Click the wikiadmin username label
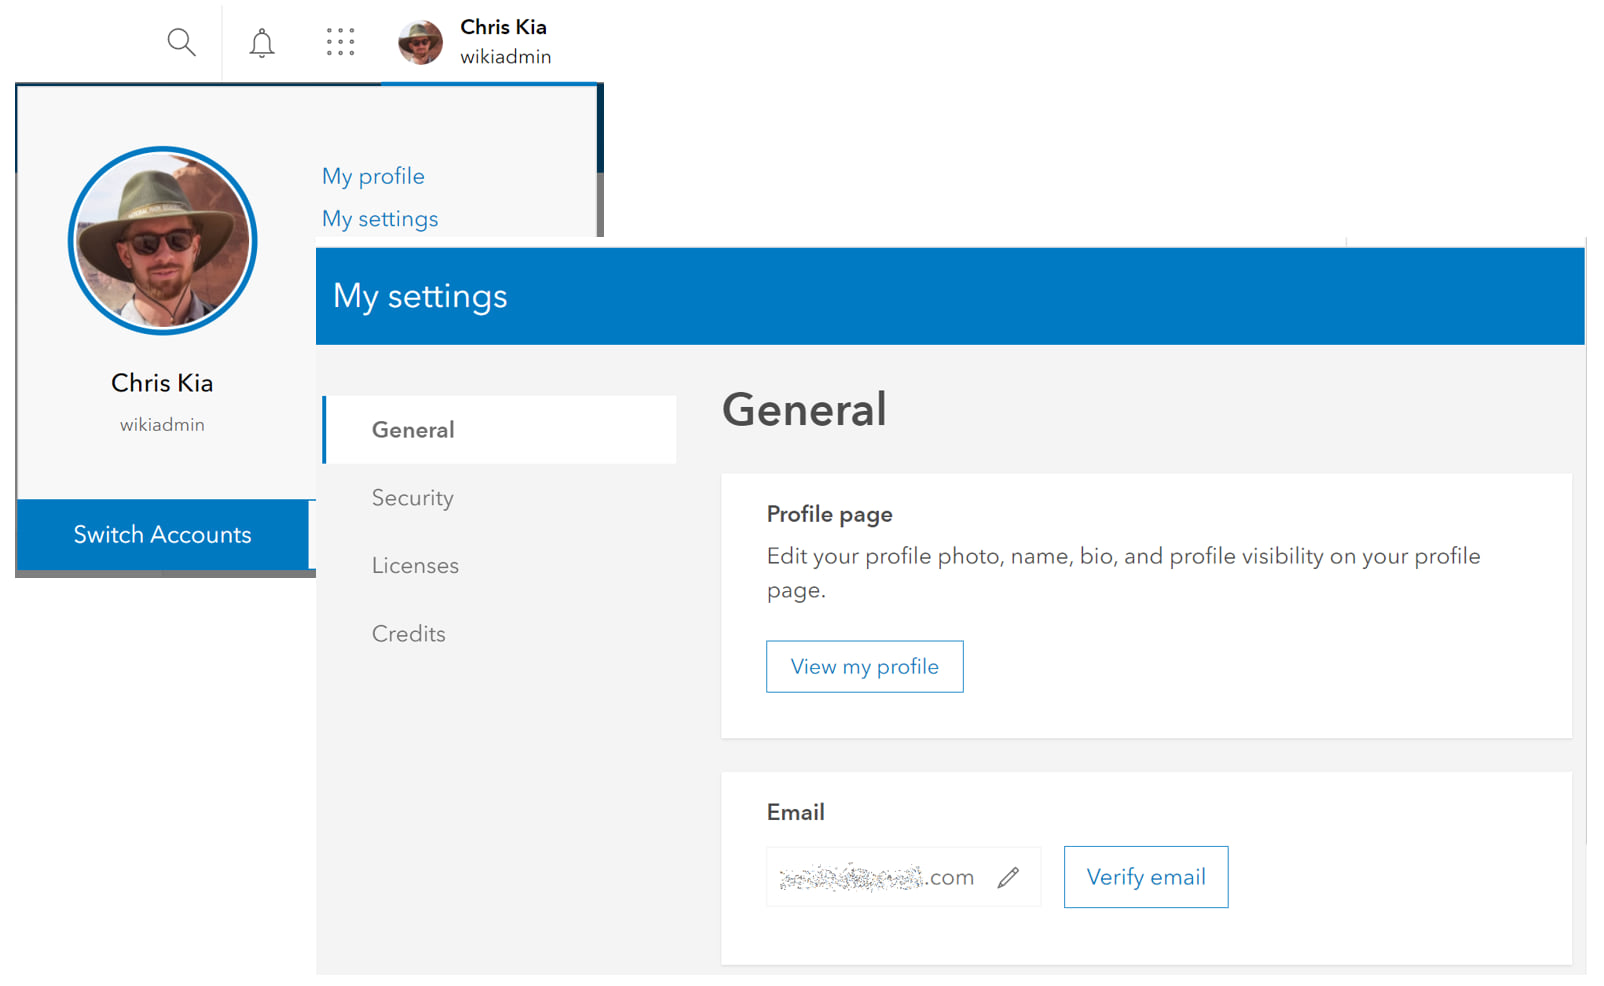The image size is (1604, 986). 162,423
